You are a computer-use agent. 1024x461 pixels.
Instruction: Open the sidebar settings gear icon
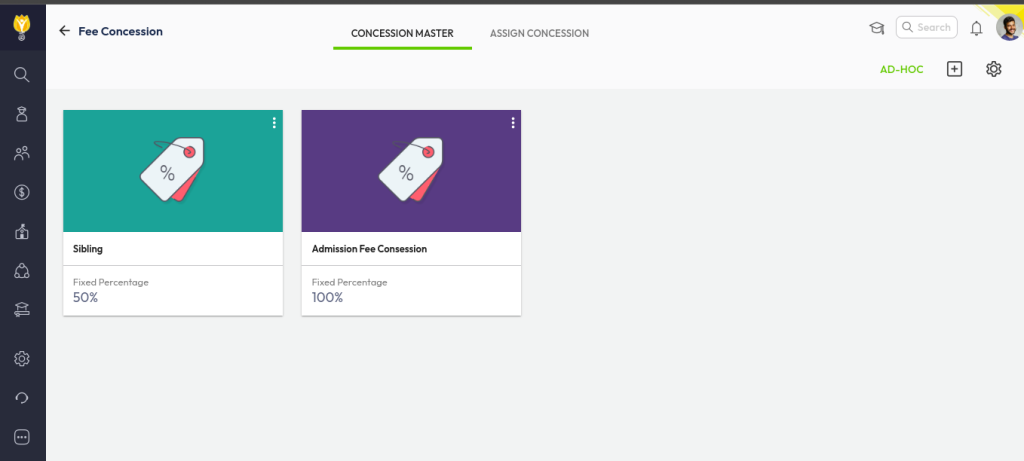(22, 359)
